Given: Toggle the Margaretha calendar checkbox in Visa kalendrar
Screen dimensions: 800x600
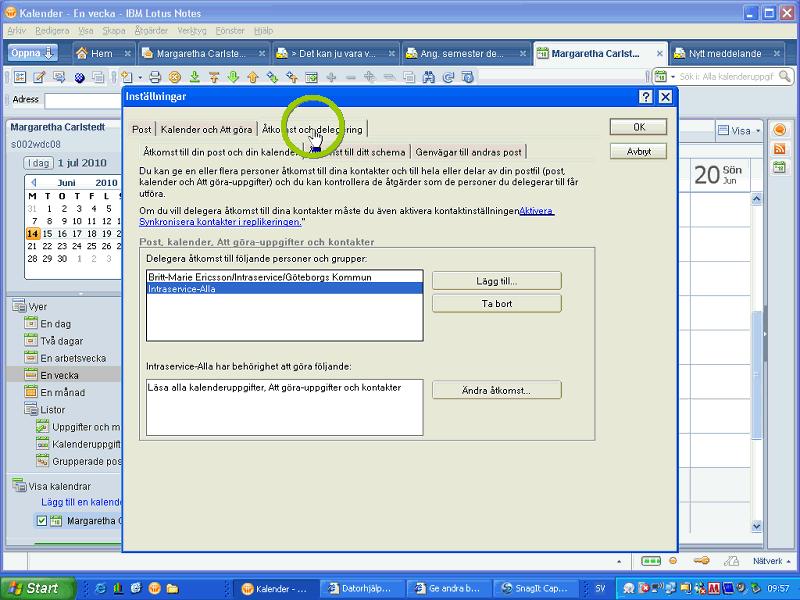Looking at the screenshot, I should point(42,521).
